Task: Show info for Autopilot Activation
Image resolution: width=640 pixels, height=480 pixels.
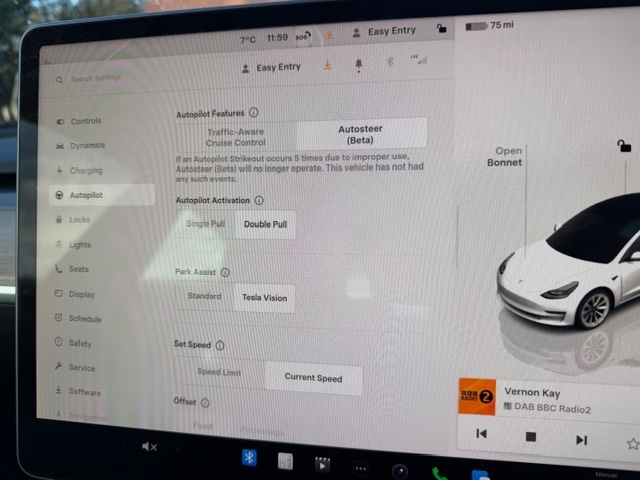Action: pos(259,200)
